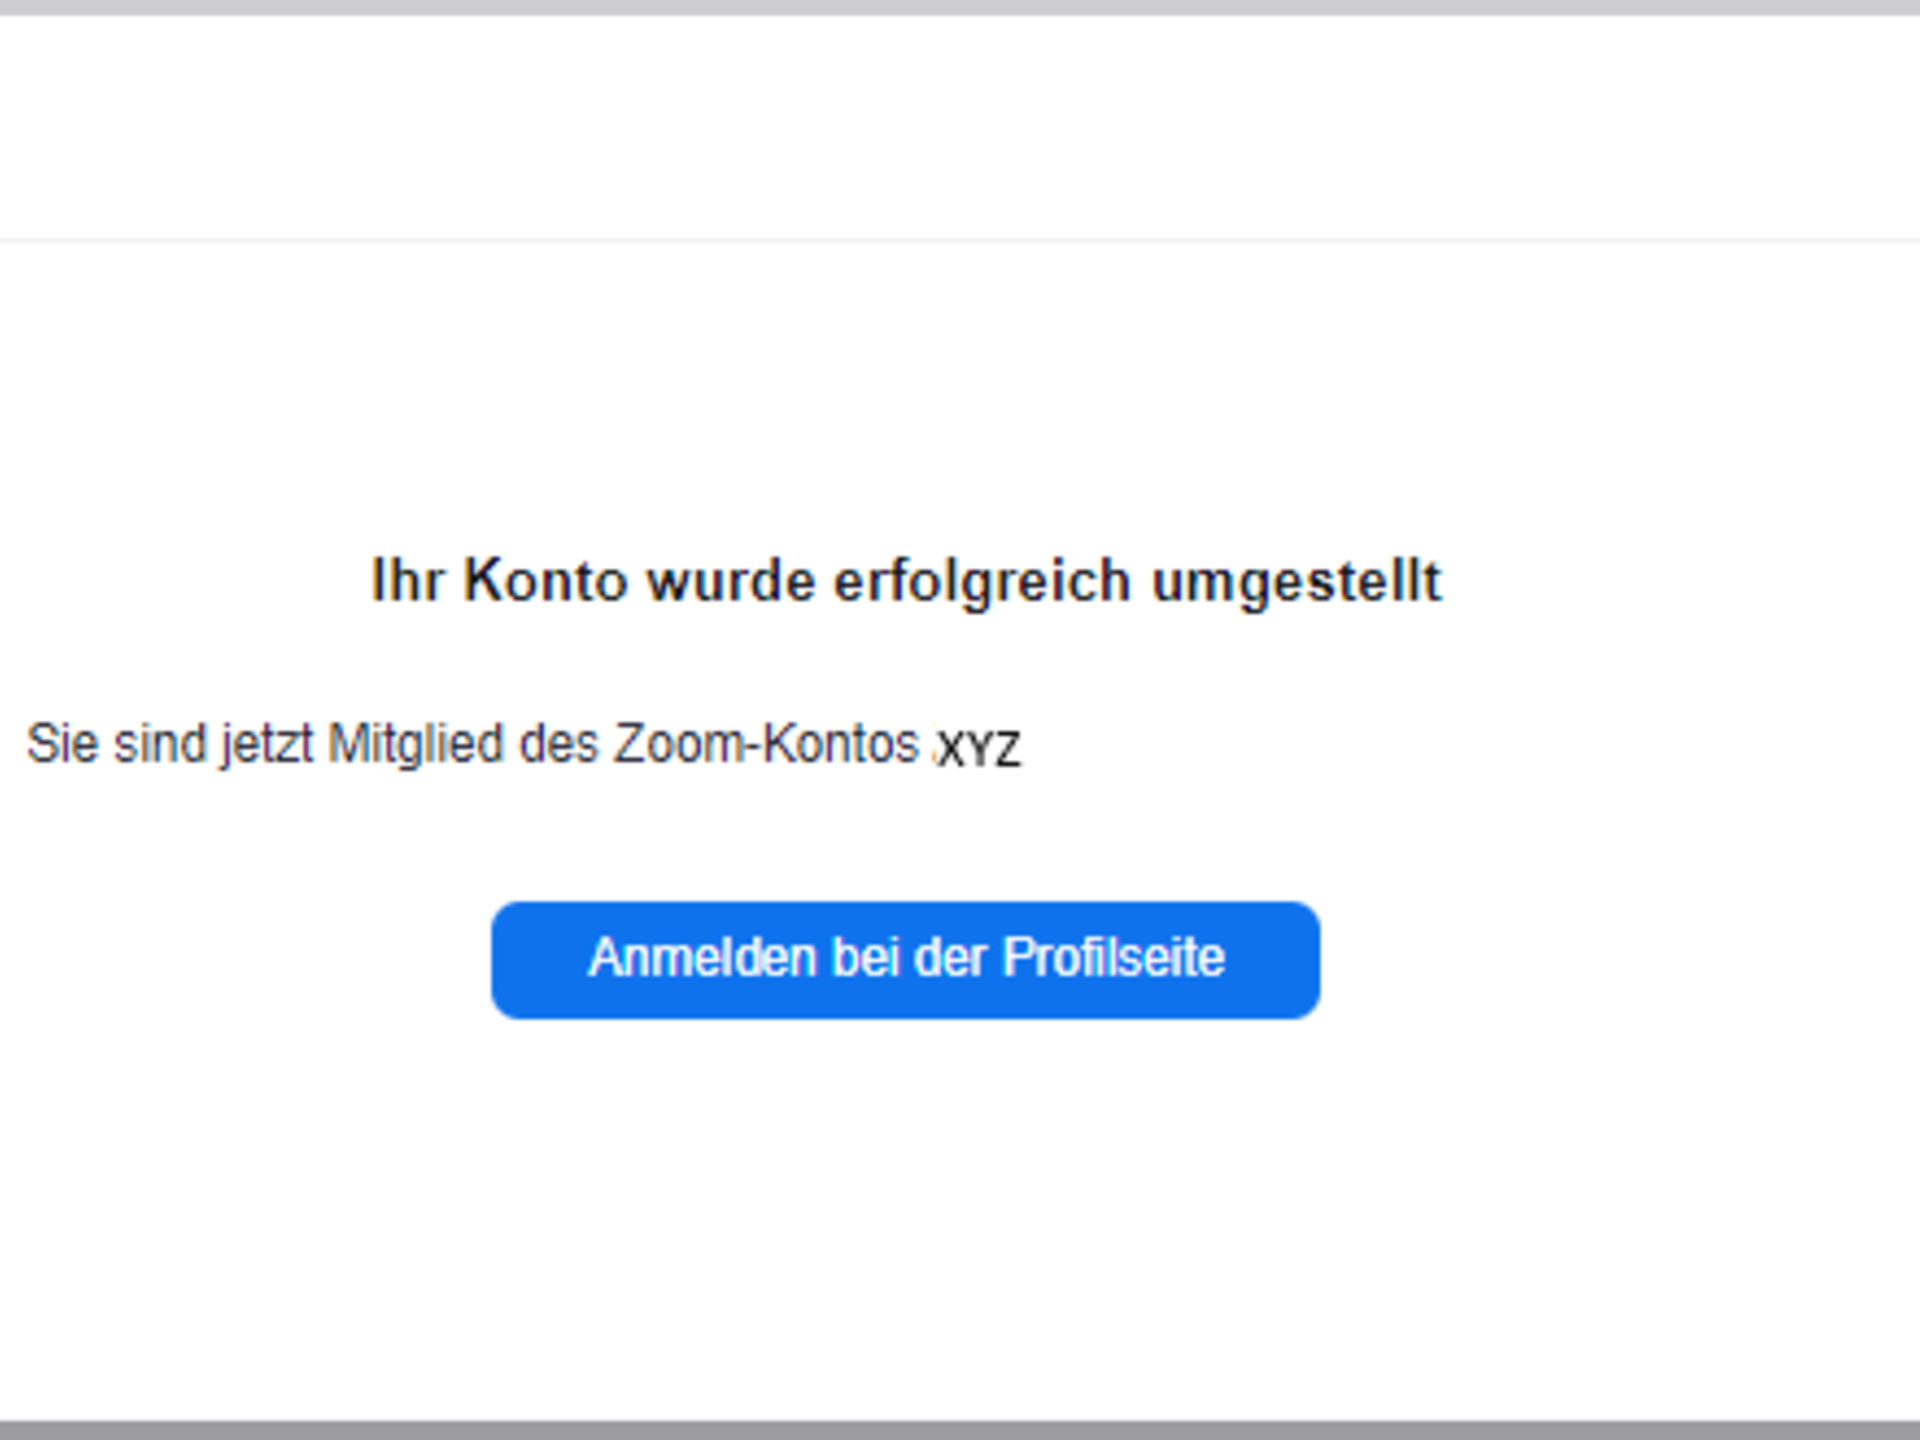Click the word 'wurde' in the heading
1920x1440 pixels.
tap(731, 581)
